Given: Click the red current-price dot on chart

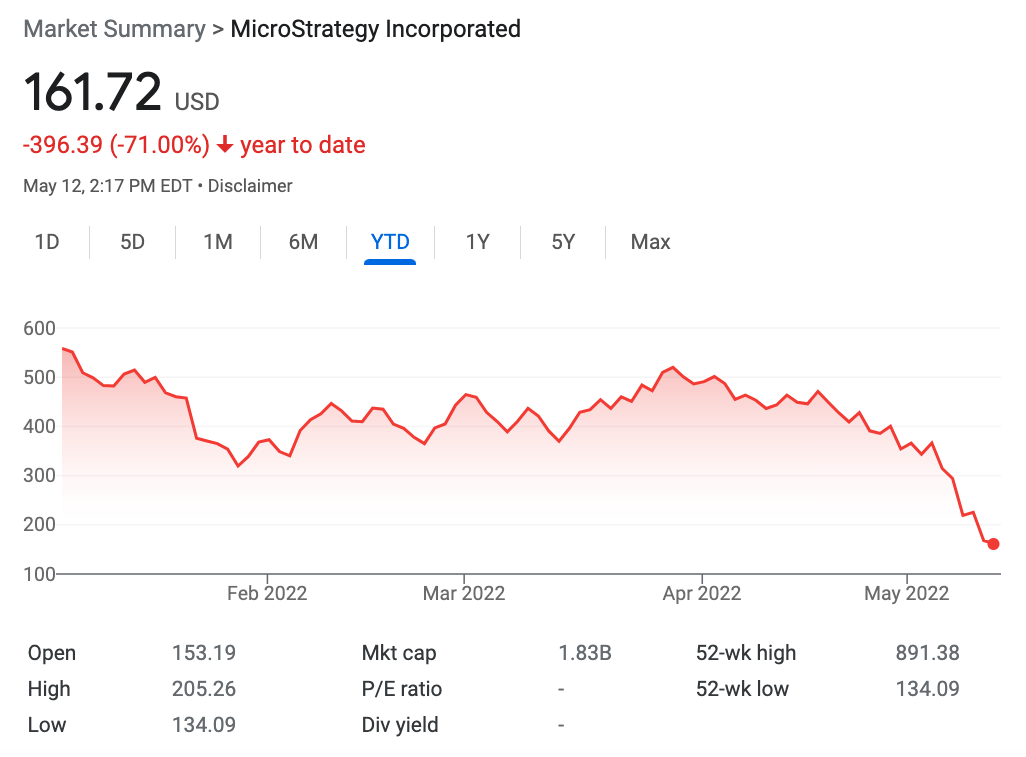Looking at the screenshot, I should [993, 544].
